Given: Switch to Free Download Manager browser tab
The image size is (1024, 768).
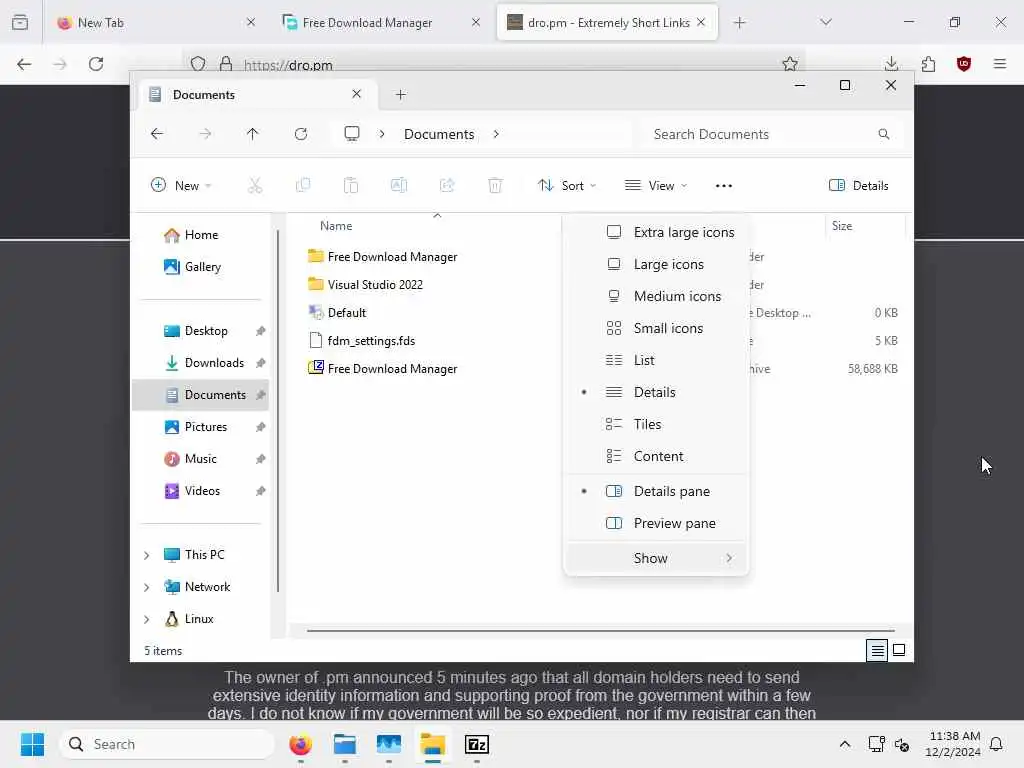Looking at the screenshot, I should coord(381,23).
